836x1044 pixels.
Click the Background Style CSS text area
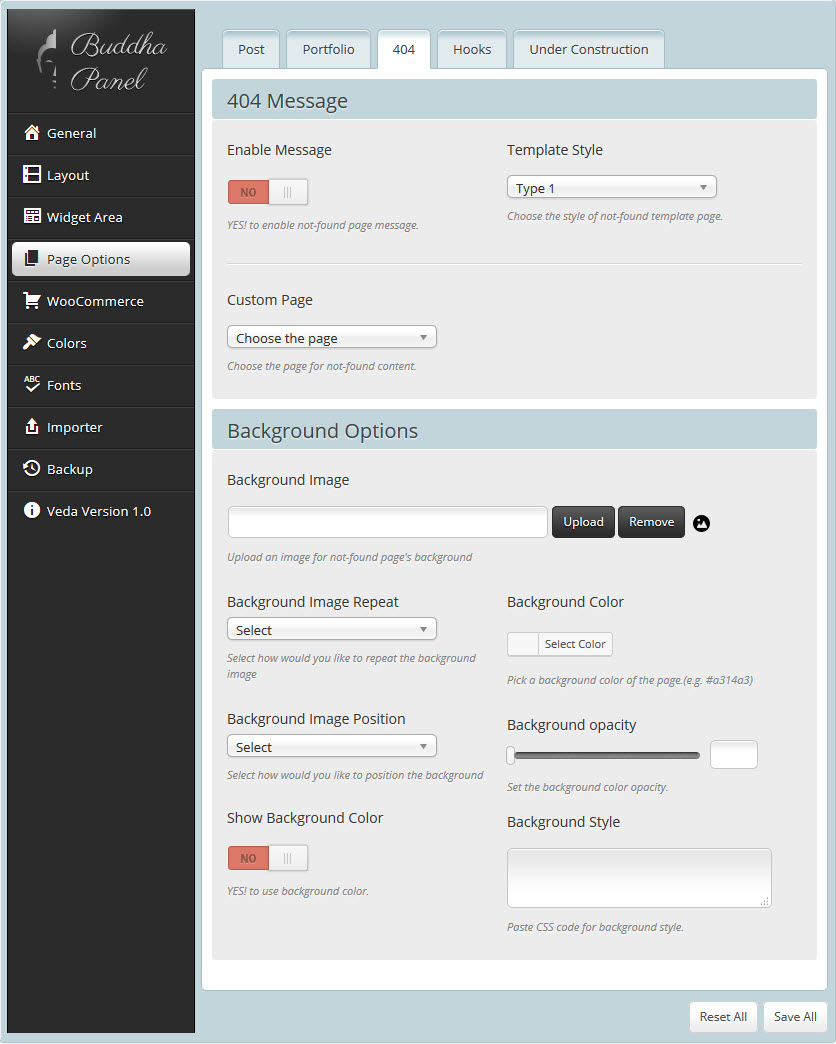638,878
